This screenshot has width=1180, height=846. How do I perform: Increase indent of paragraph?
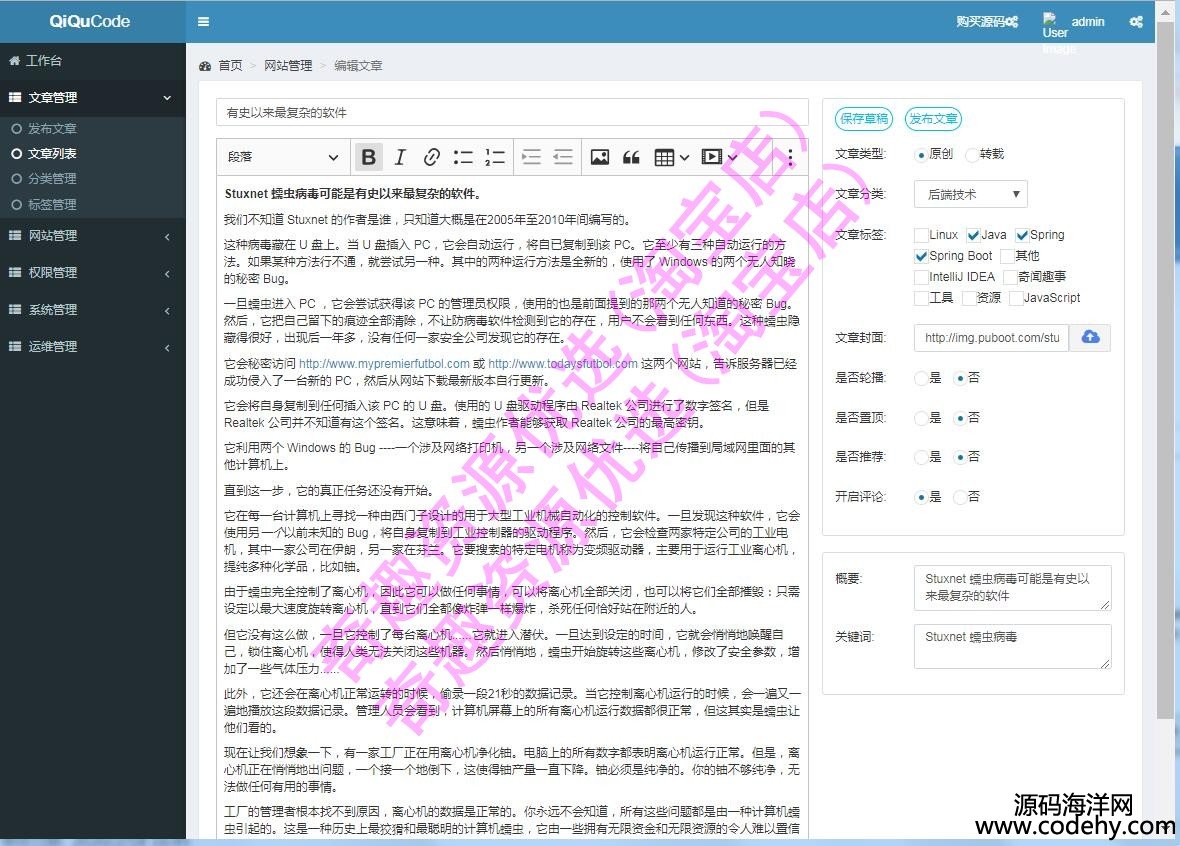[531, 157]
